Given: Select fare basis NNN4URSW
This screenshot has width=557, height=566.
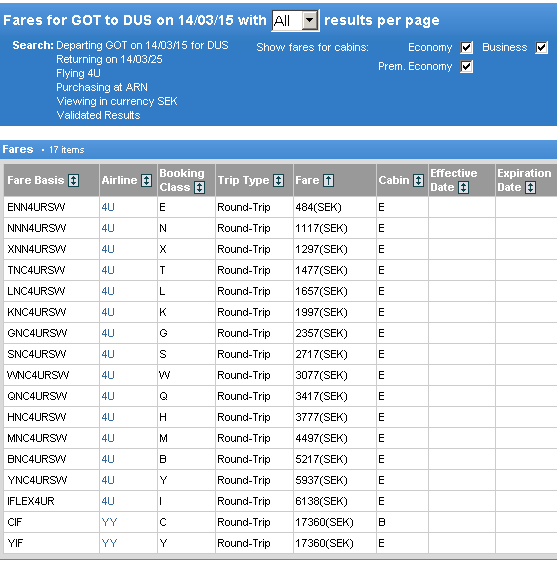Looking at the screenshot, I should 36,228.
